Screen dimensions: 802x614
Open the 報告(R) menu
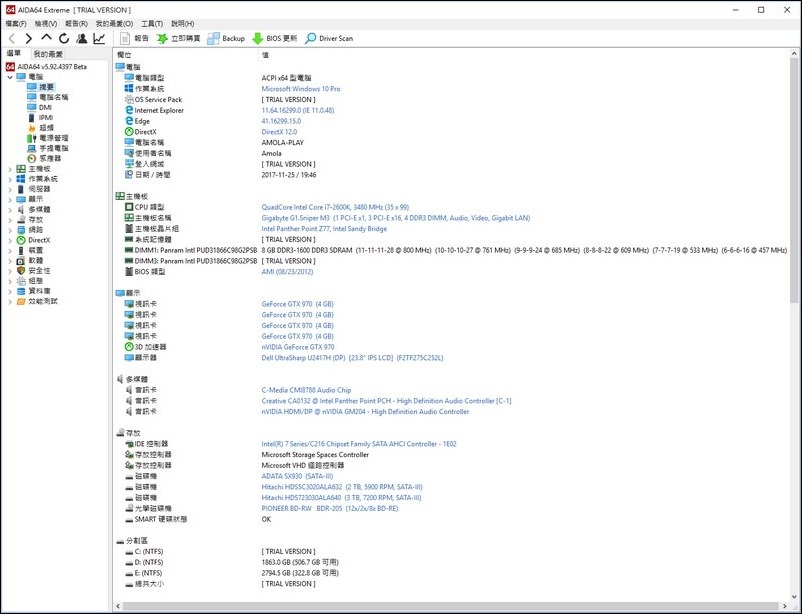pos(76,24)
